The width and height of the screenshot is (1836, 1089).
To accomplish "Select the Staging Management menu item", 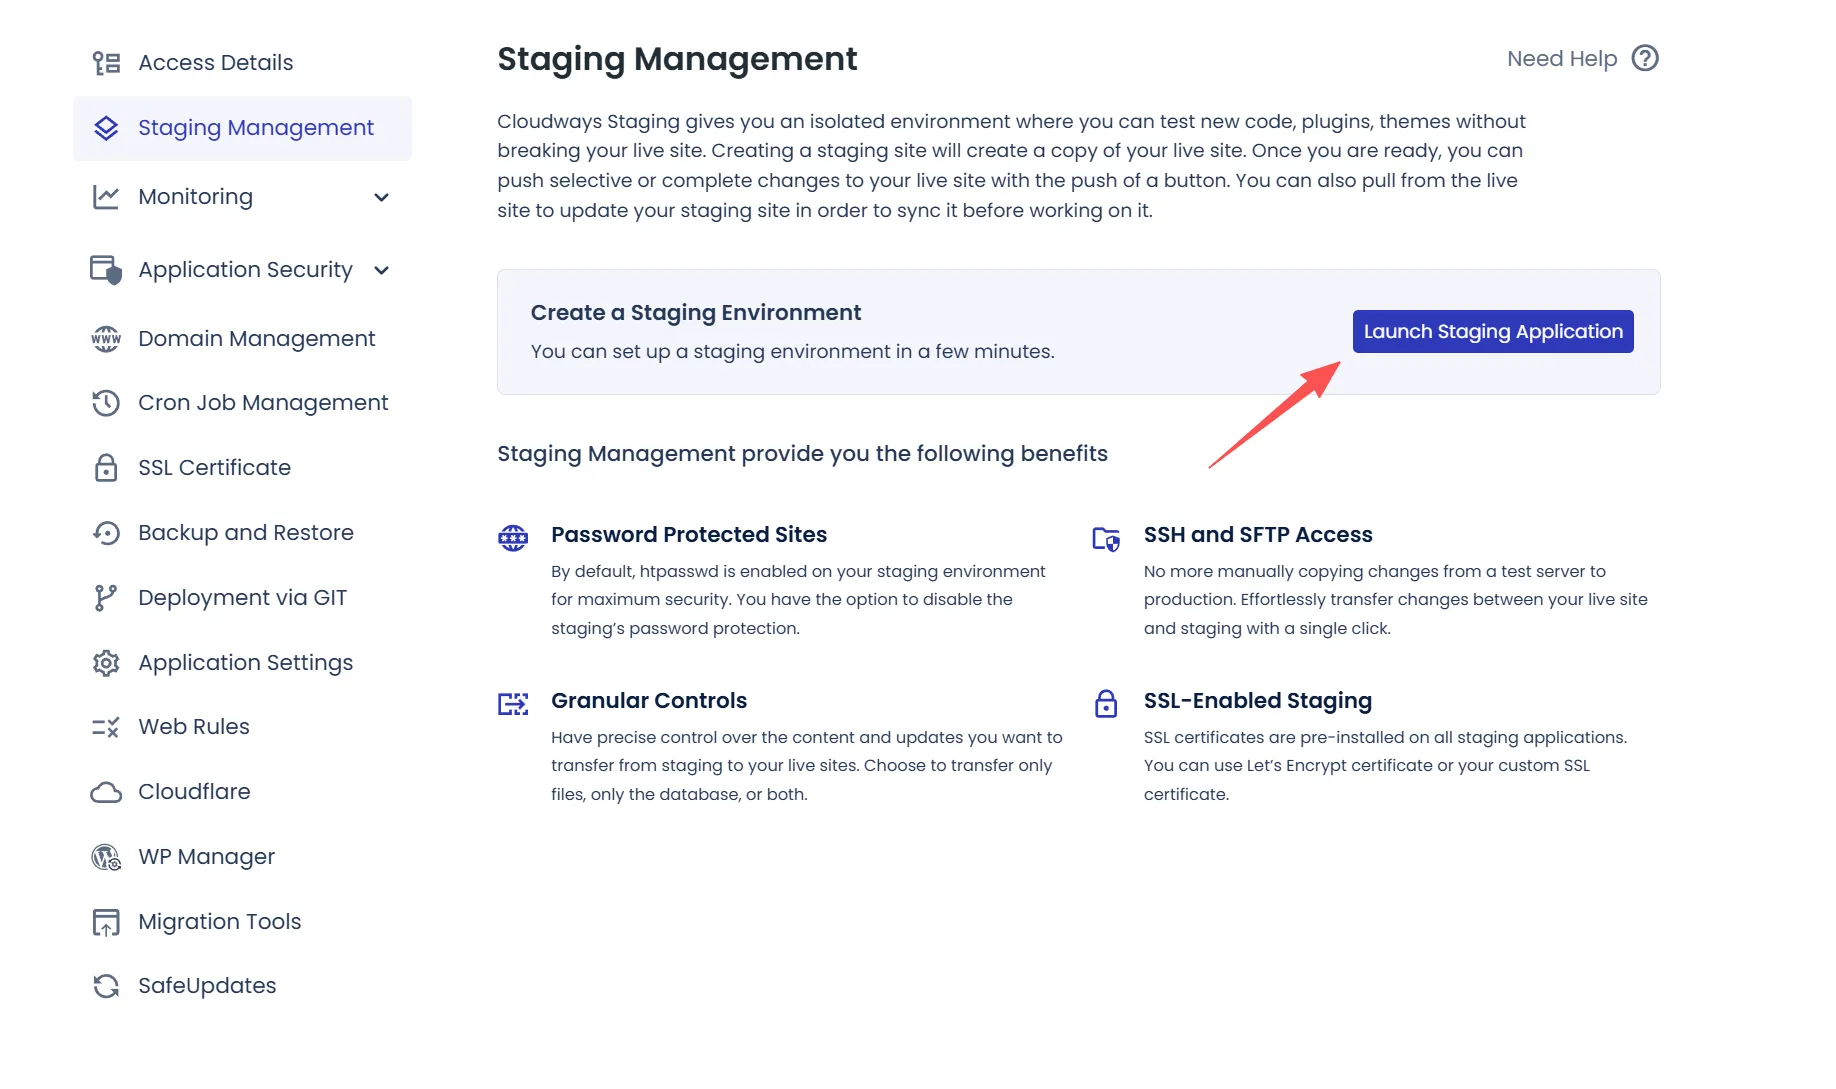I will [x=255, y=128].
